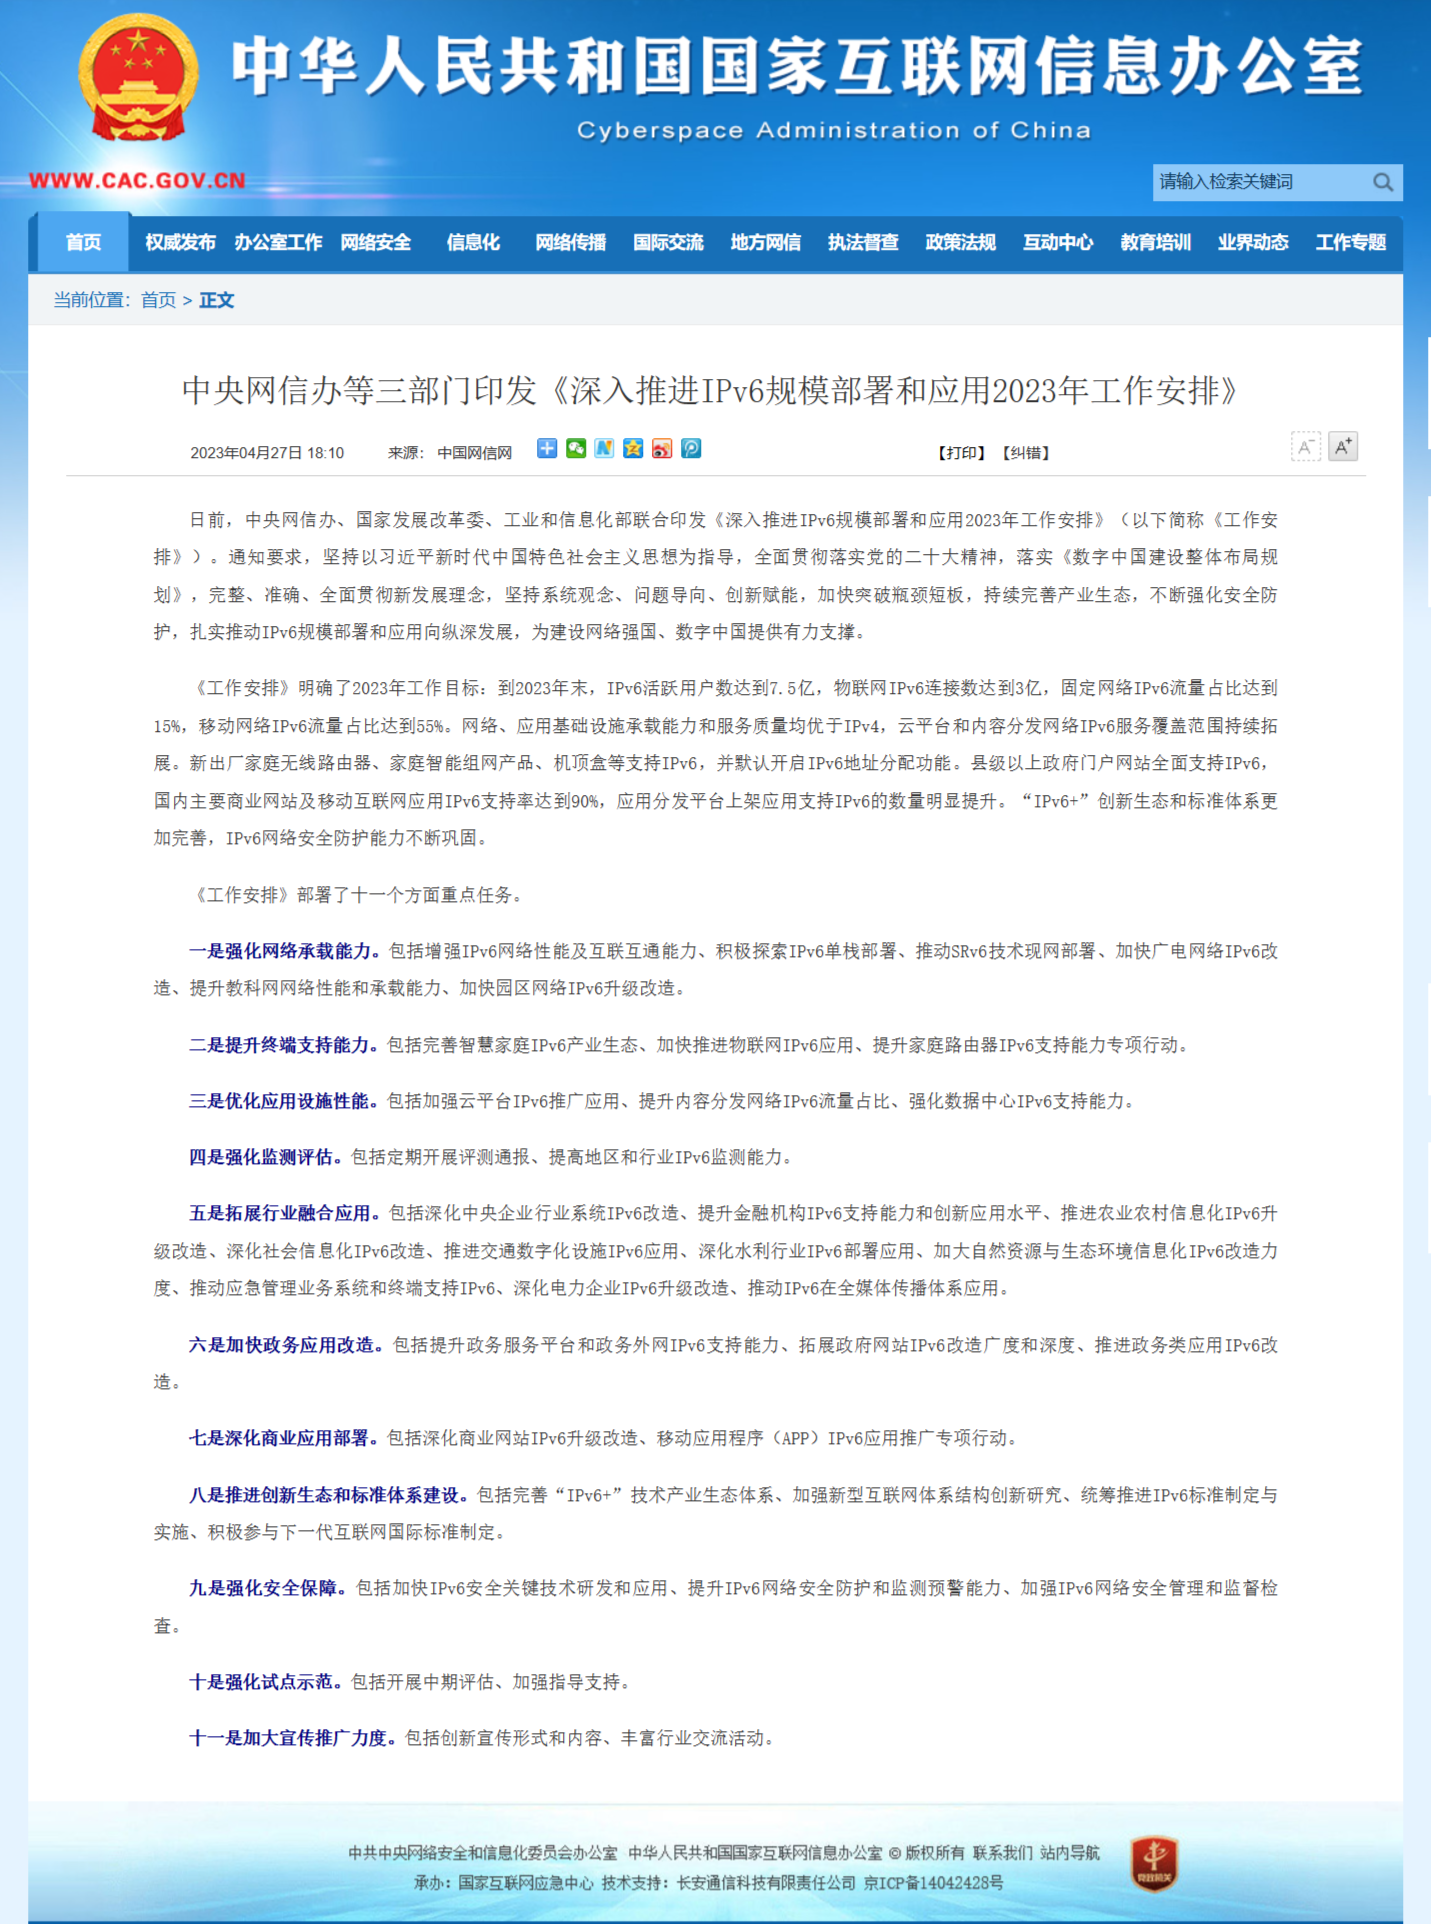Open the 首页 navigation tab
Viewport: 1431px width, 1924px height.
pos(83,242)
